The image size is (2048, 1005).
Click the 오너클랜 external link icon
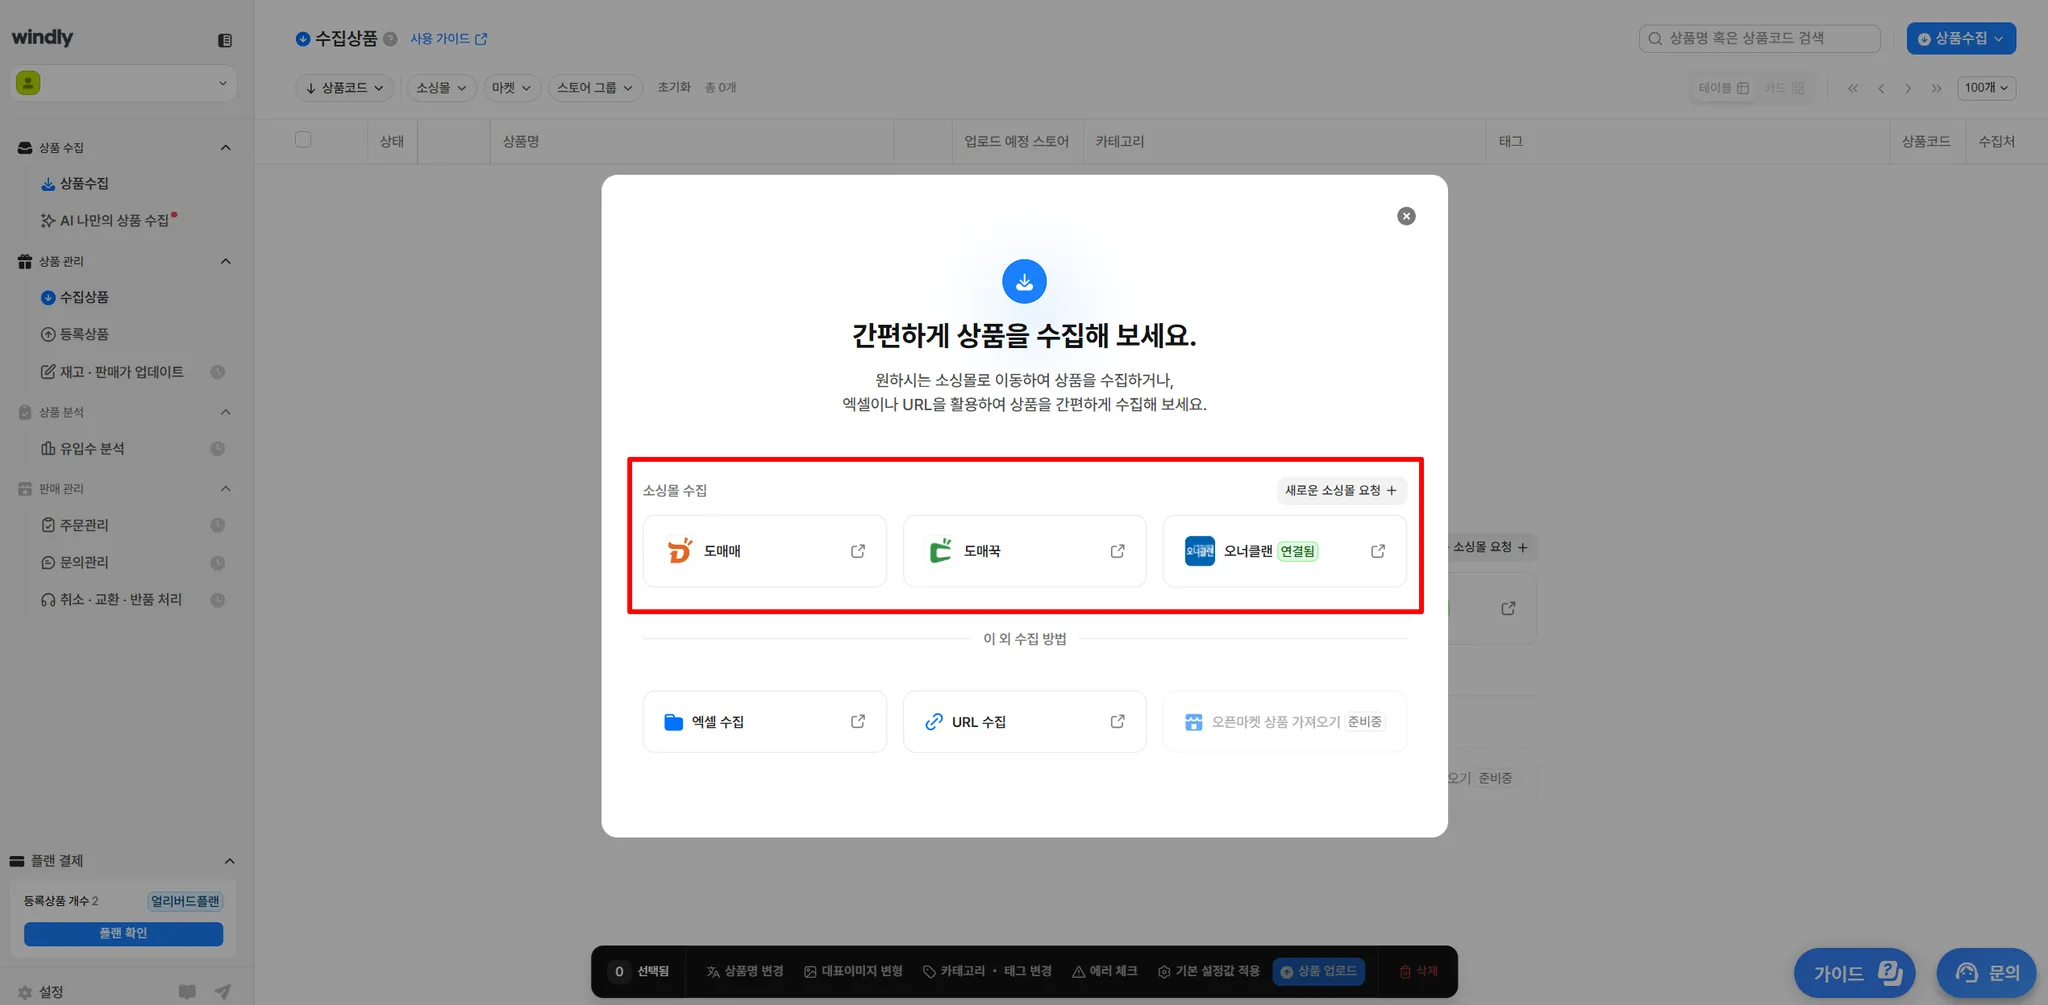[1378, 551]
